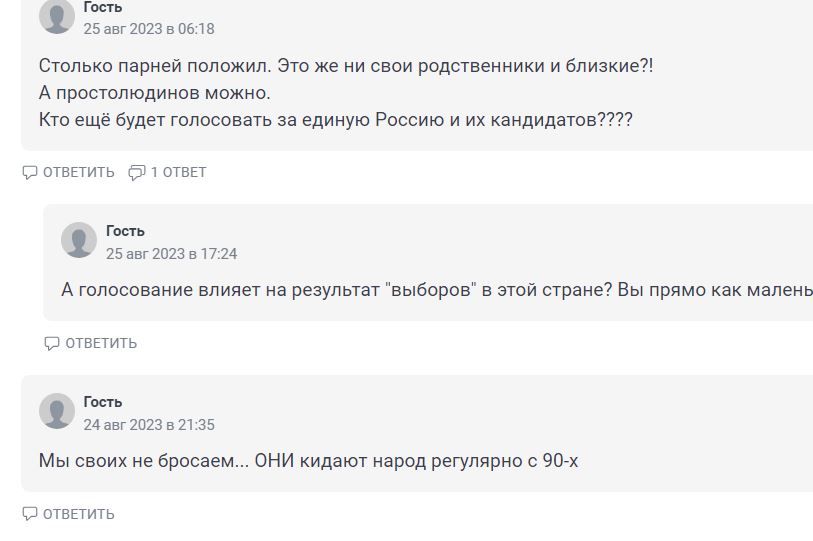
Task: Click the reply text starting "А голосование влияет"
Action: [435, 290]
